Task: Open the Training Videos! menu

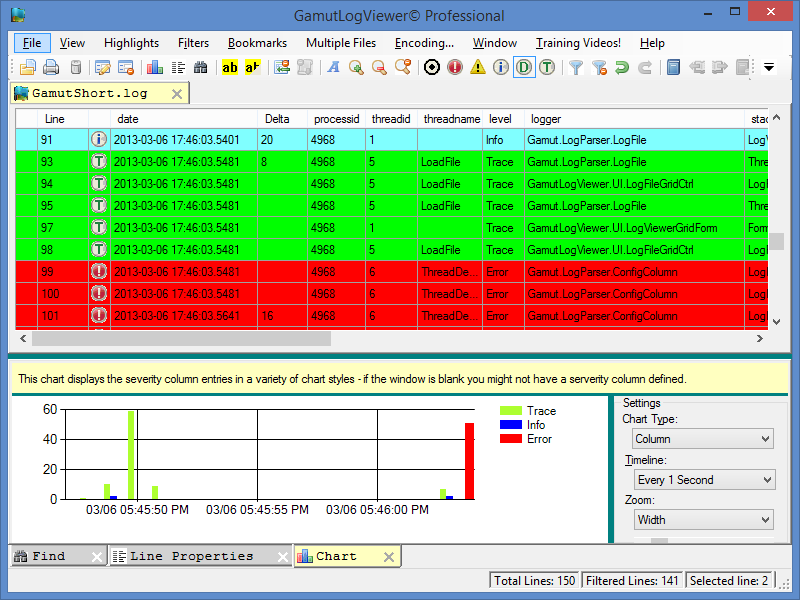Action: (x=578, y=43)
